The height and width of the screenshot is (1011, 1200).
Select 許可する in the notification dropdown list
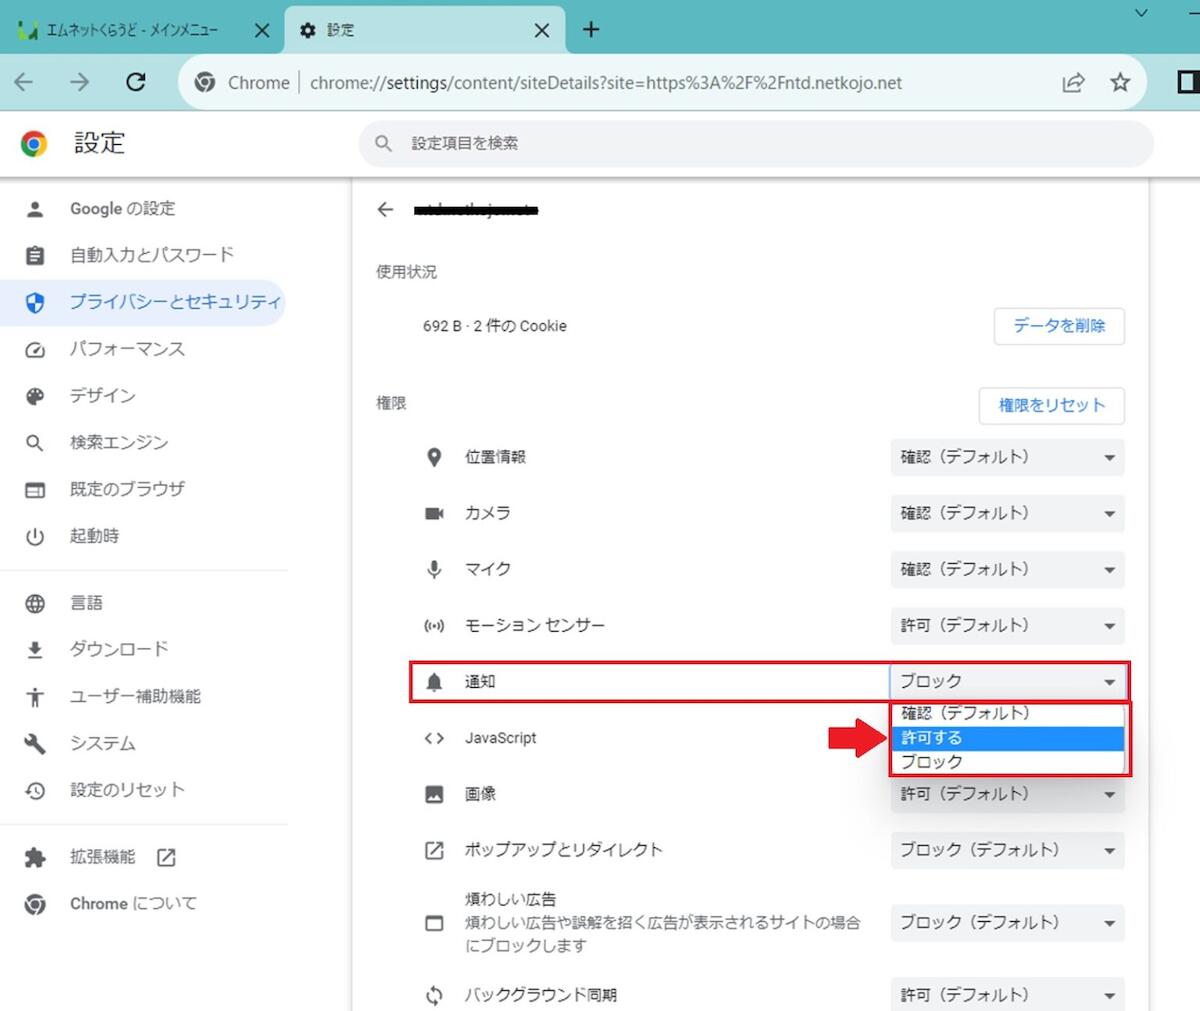point(1006,738)
